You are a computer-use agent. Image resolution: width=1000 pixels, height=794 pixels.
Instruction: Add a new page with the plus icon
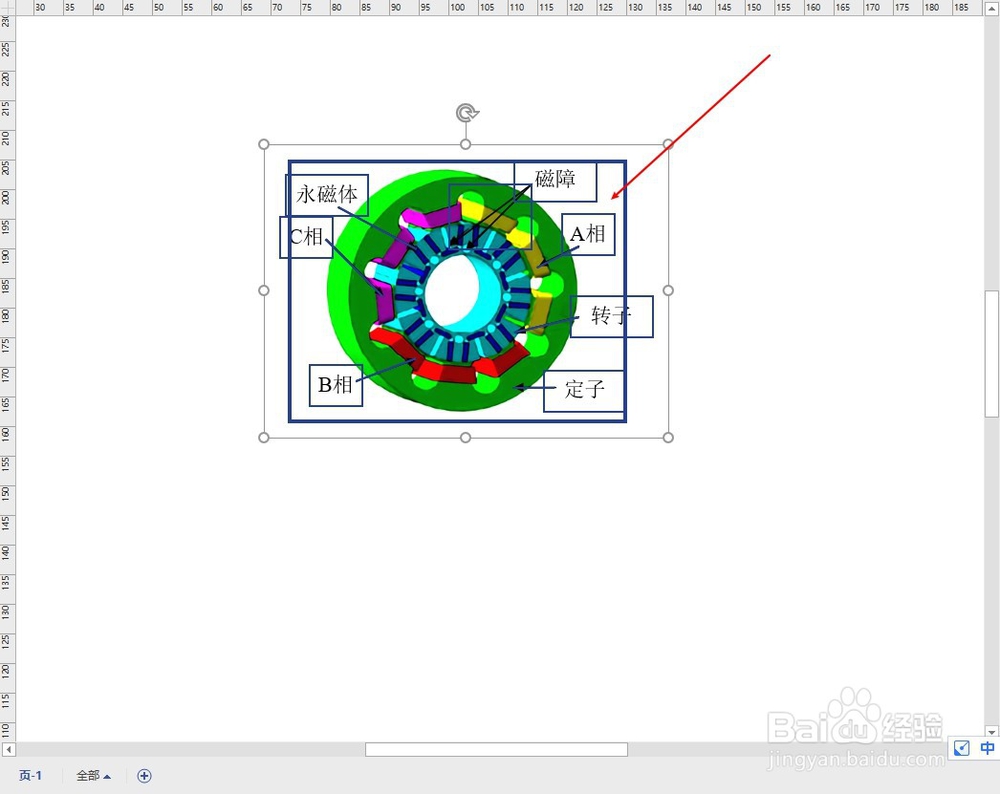144,776
